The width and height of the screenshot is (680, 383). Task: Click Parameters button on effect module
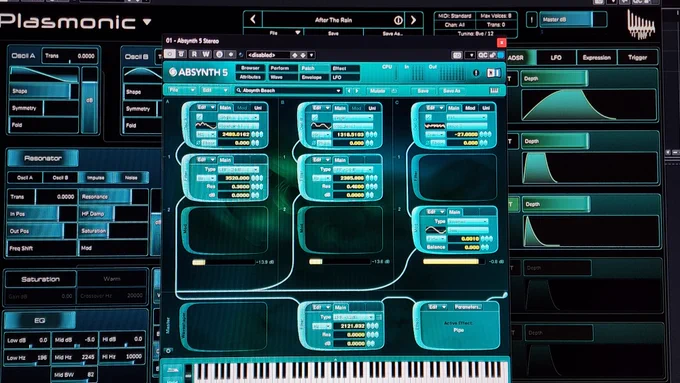click(x=468, y=307)
